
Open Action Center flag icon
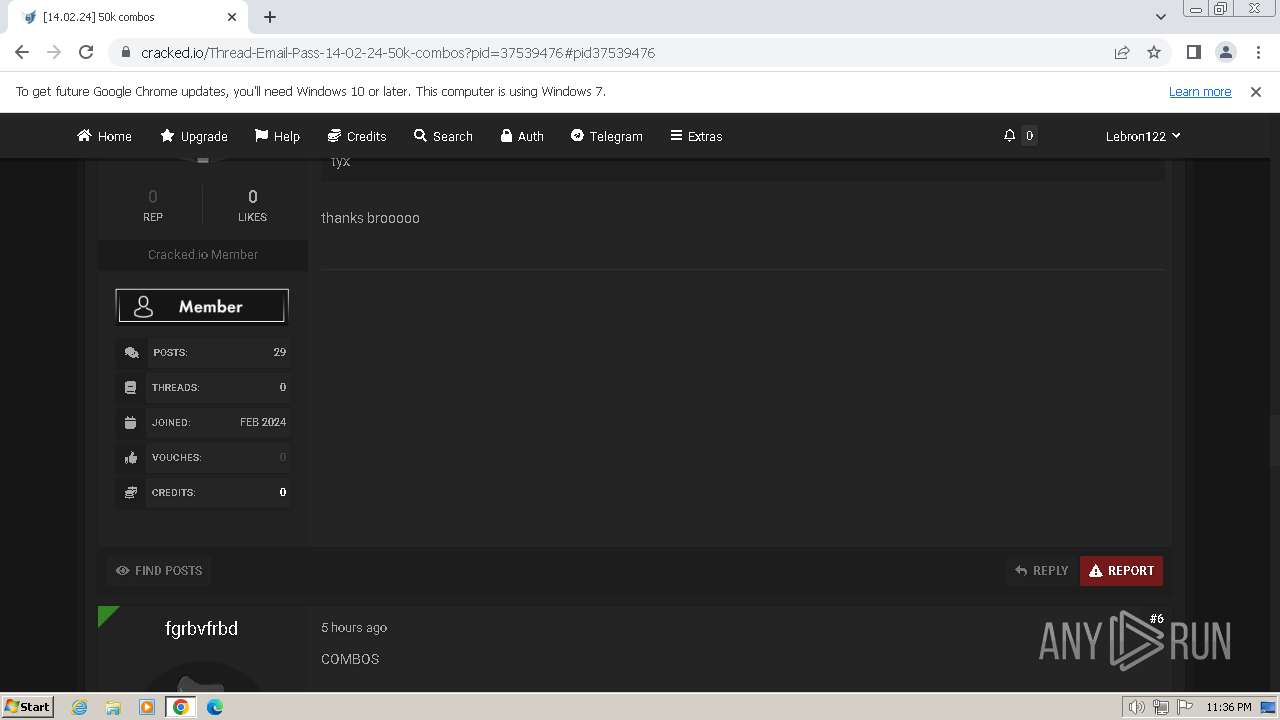click(x=1184, y=707)
